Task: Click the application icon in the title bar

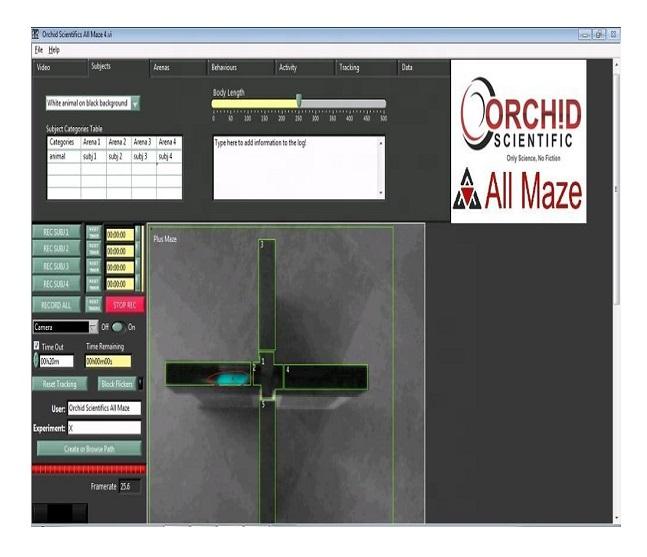Action: tap(36, 34)
